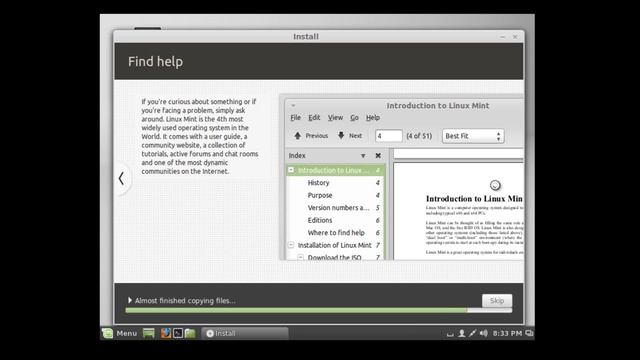The height and width of the screenshot is (360, 640).
Task: Click the Linux Mint logo on document page
Action: tap(495, 185)
